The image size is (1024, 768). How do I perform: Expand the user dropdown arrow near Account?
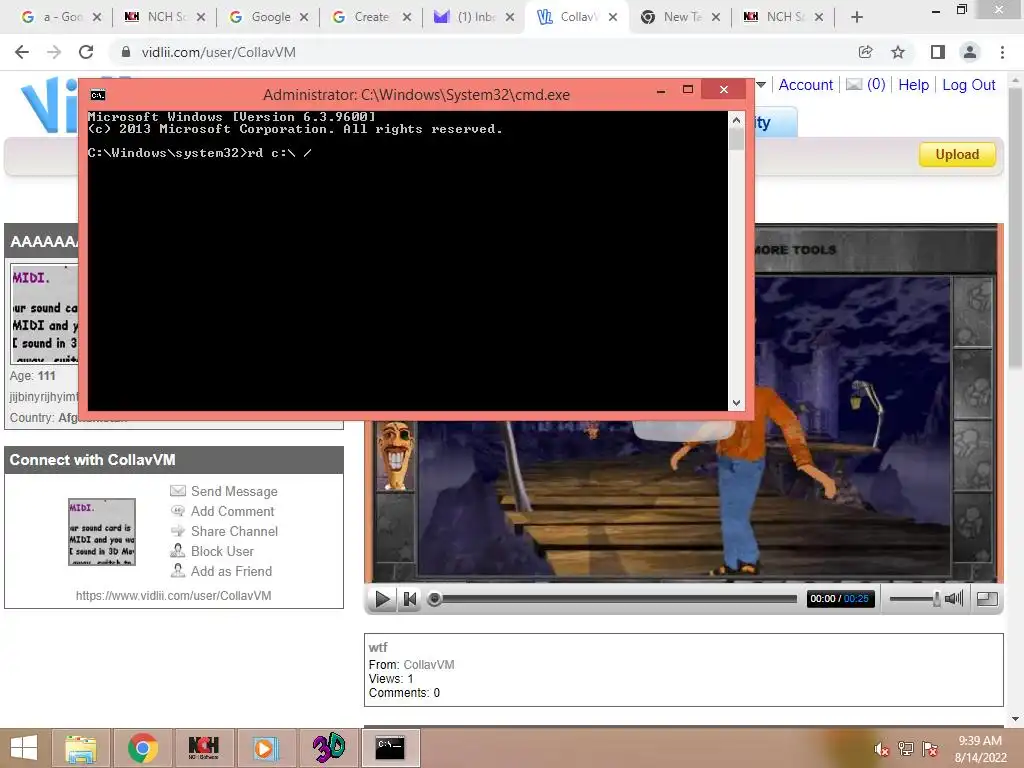tap(761, 85)
